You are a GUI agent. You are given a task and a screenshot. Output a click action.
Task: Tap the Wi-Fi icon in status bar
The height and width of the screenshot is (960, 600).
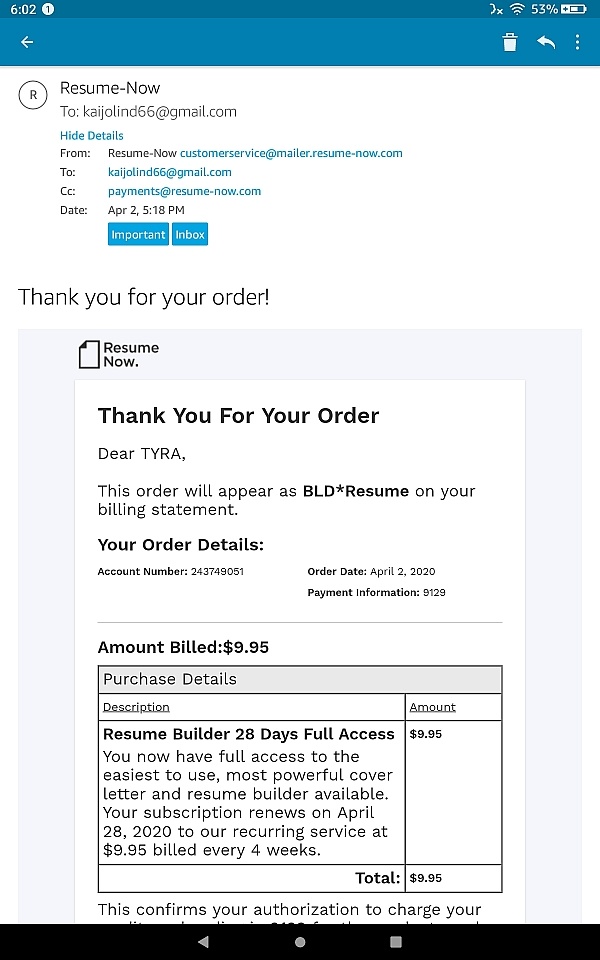(517, 9)
